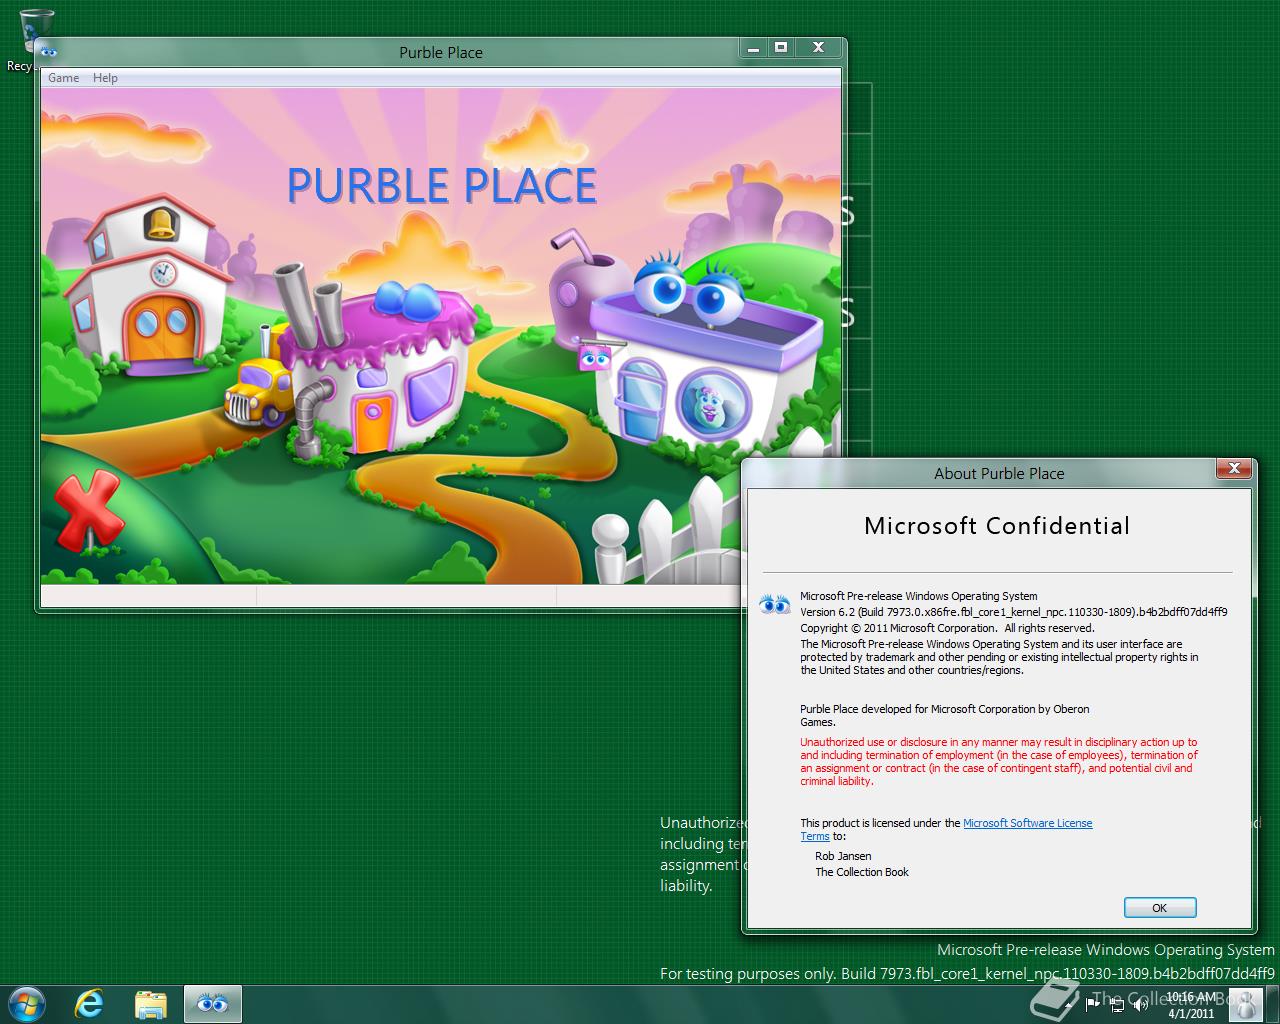Select Purble Place taskbar button
1280x1024 pixels.
click(212, 1004)
